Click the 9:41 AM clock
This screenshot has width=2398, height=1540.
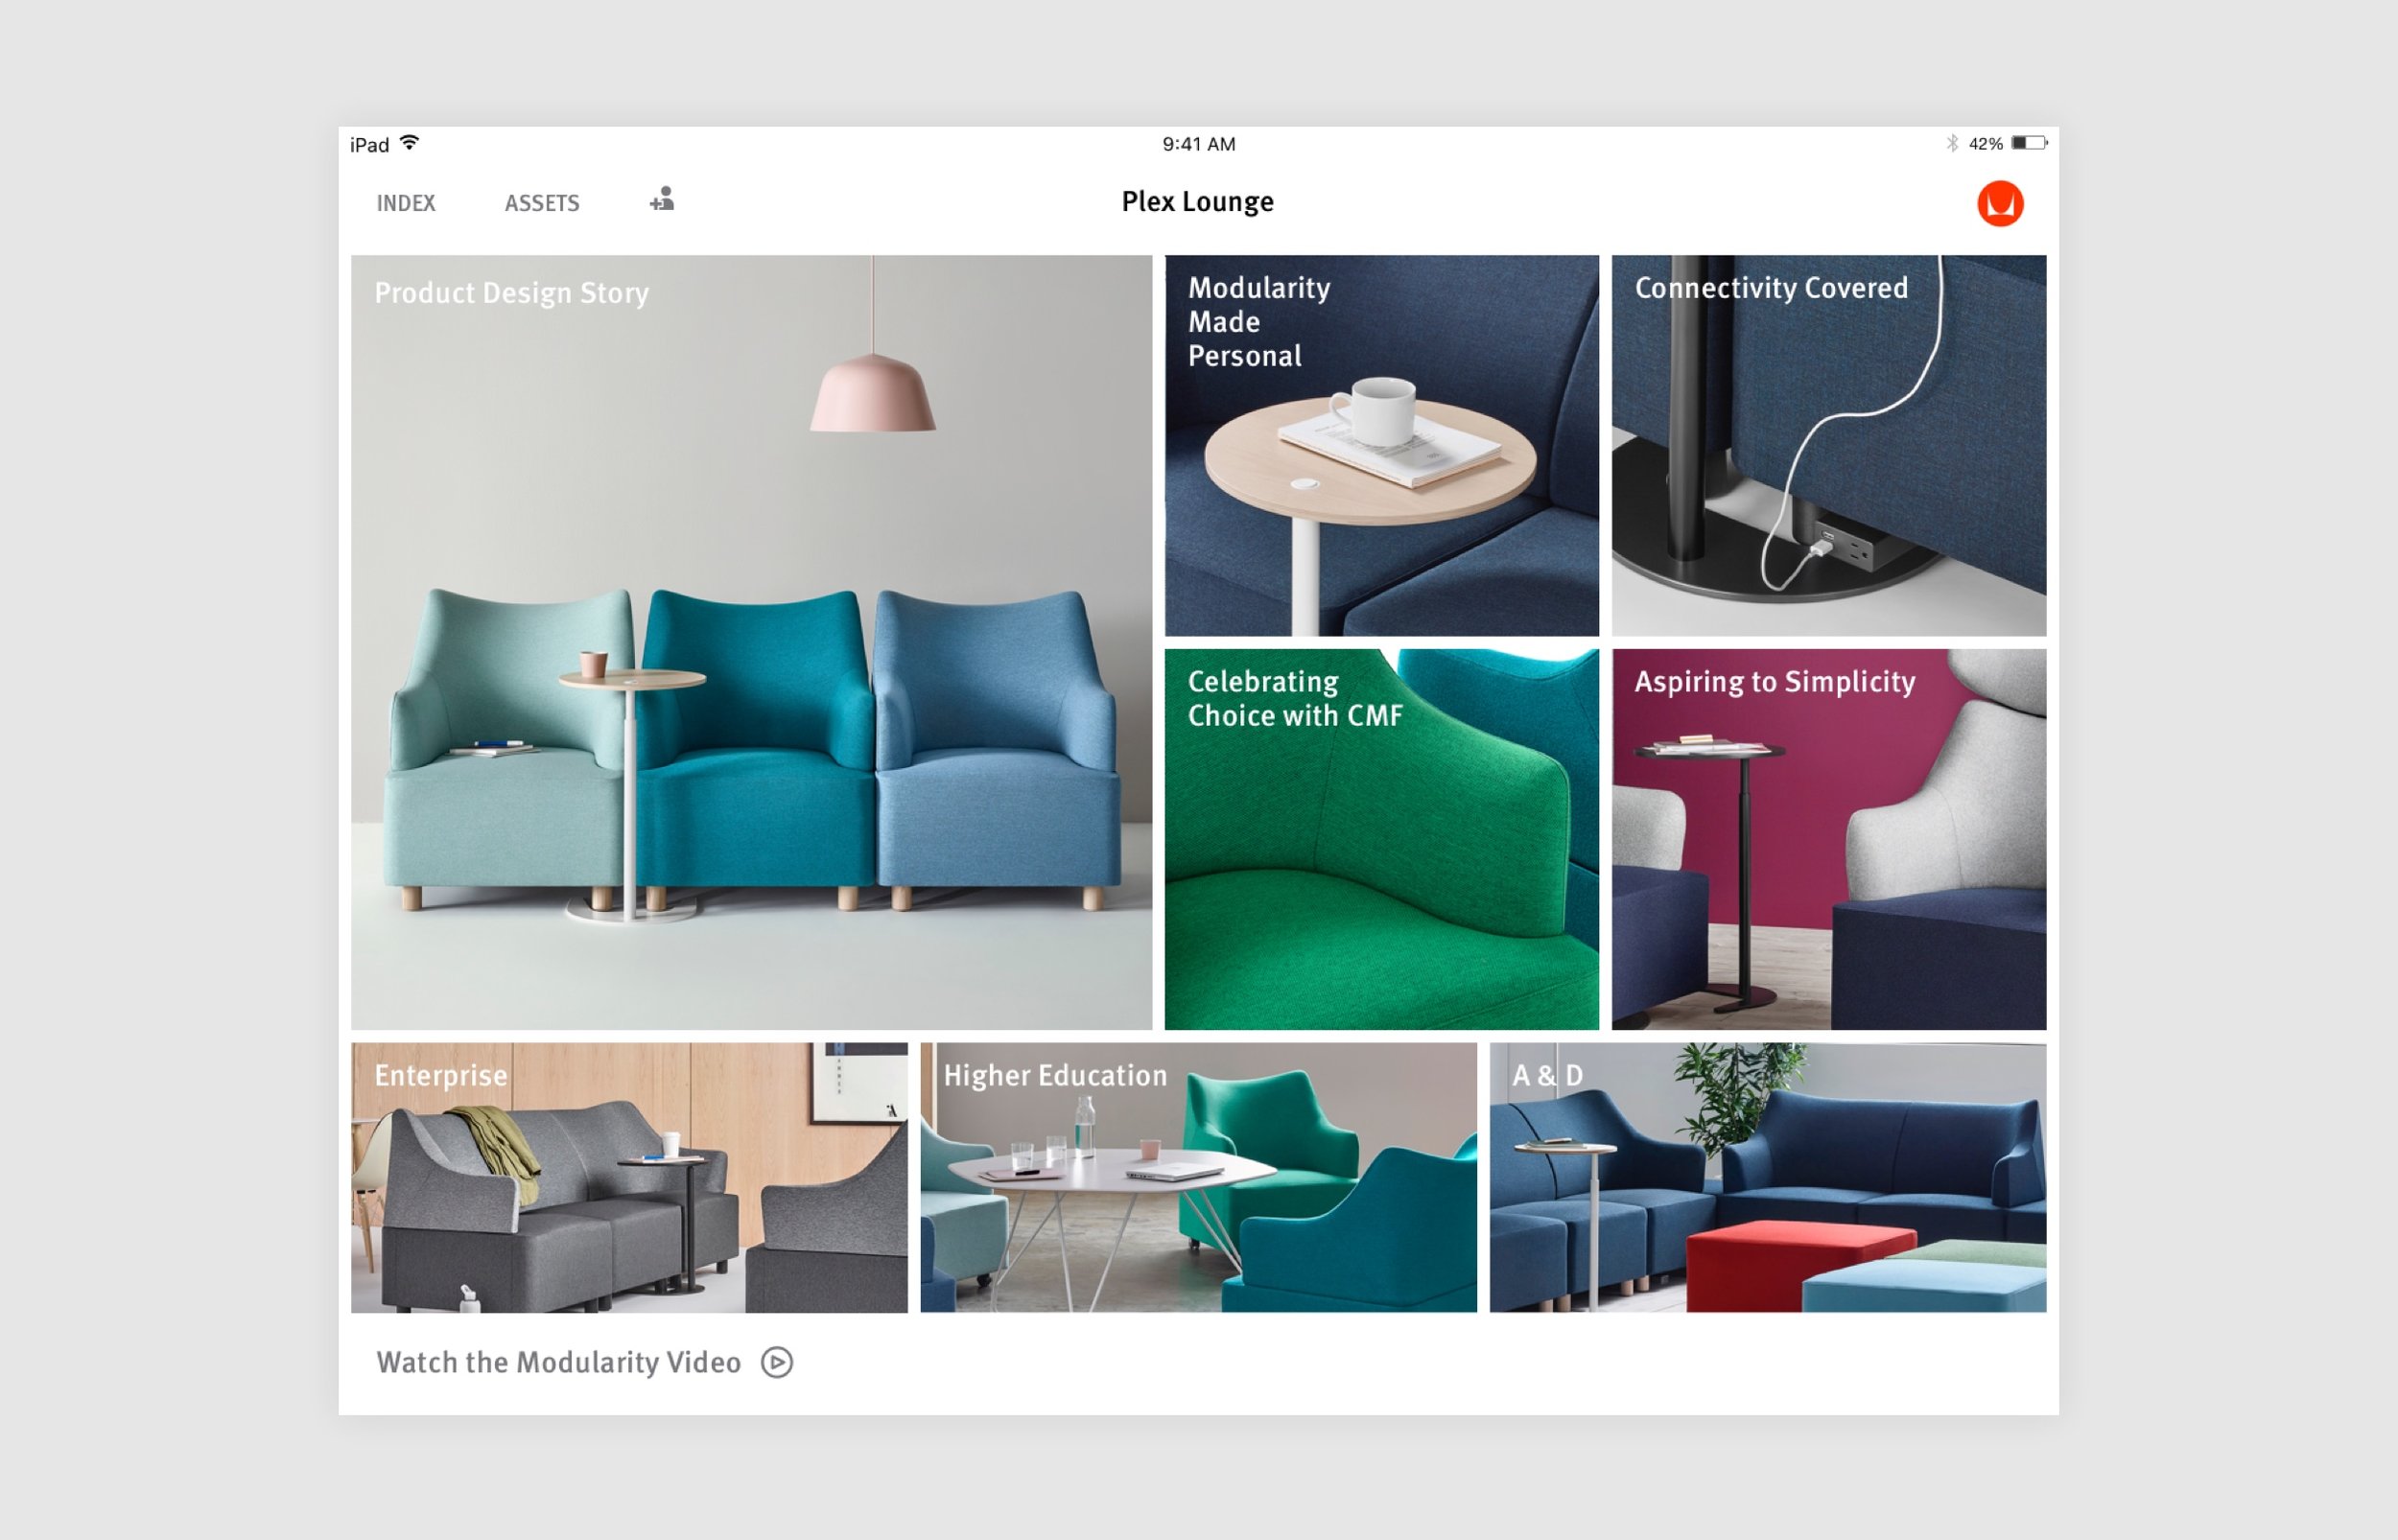(1198, 144)
